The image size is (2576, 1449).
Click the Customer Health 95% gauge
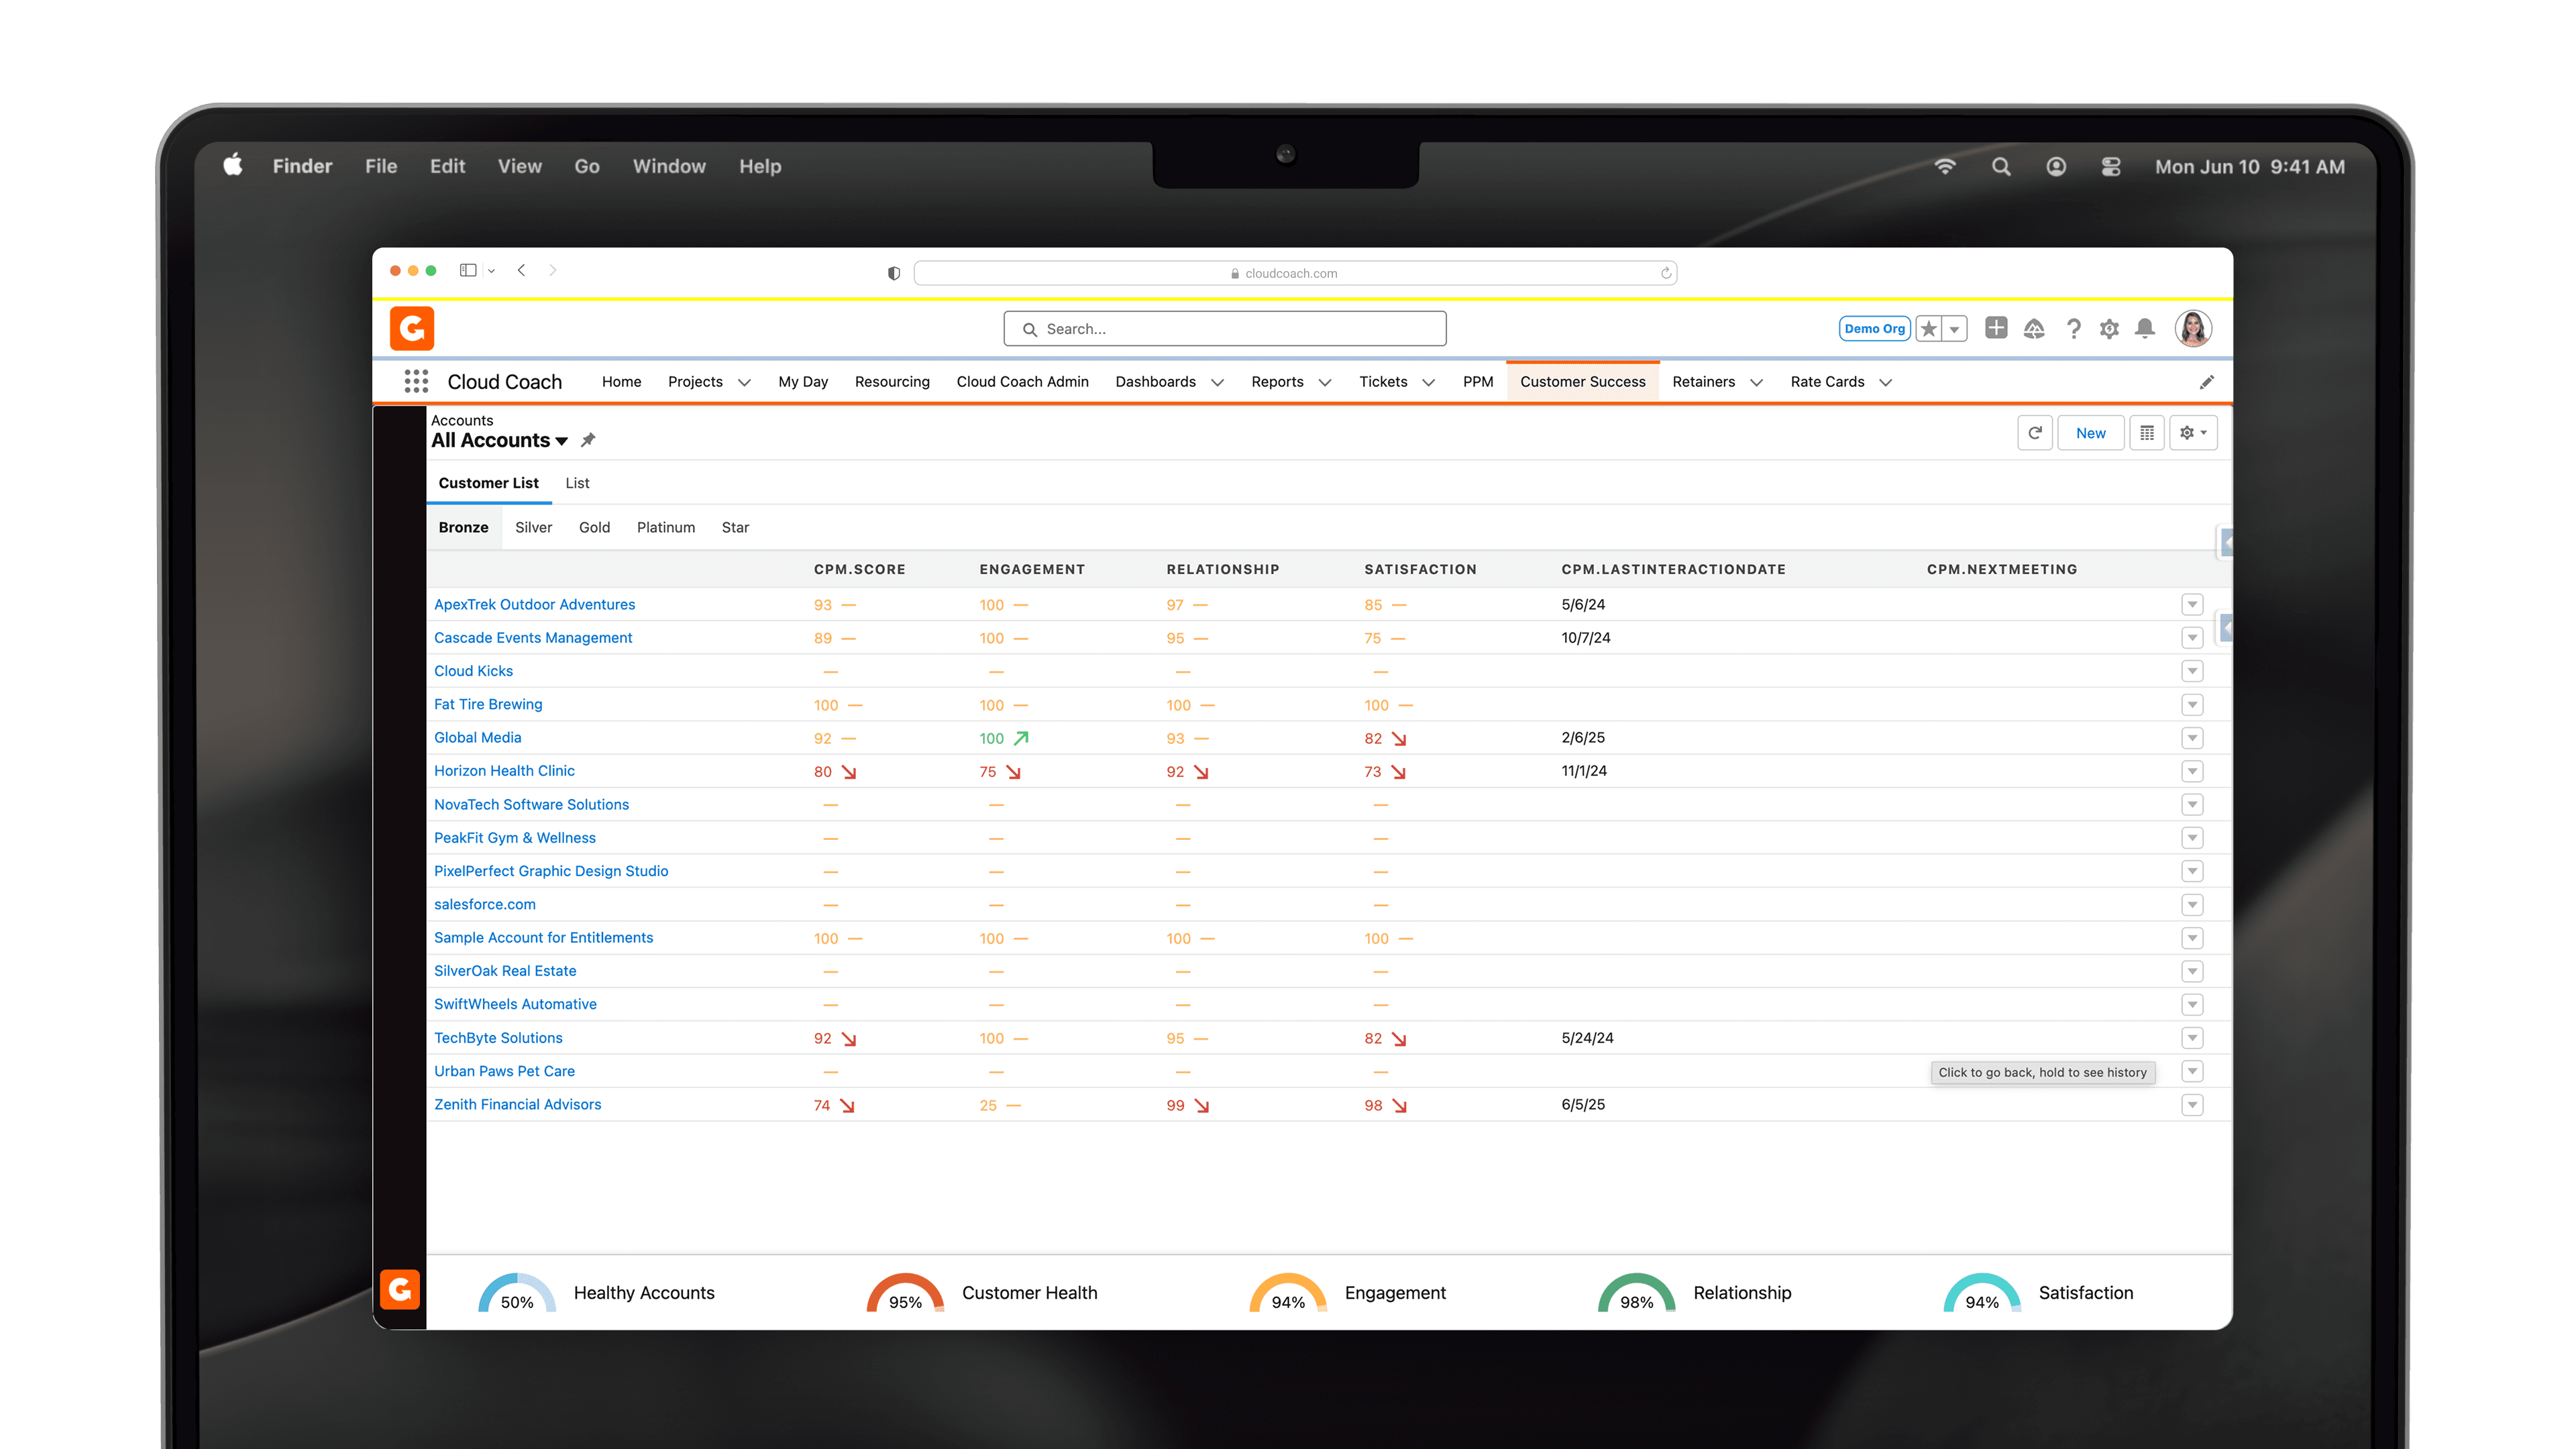905,1292
